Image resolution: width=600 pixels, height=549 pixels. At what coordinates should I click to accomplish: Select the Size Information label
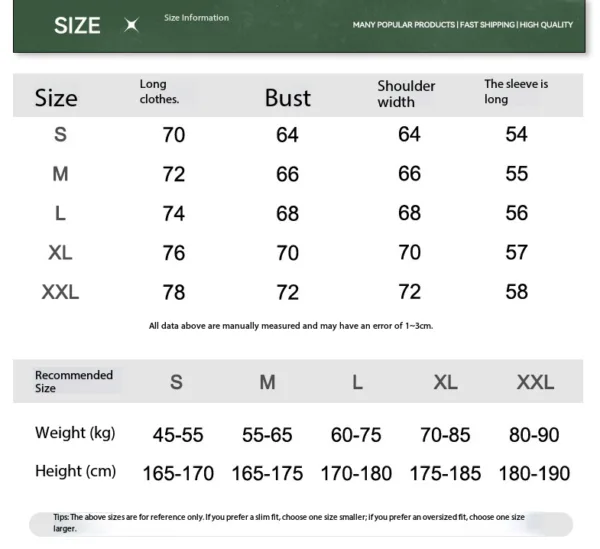pyautogui.click(x=196, y=18)
